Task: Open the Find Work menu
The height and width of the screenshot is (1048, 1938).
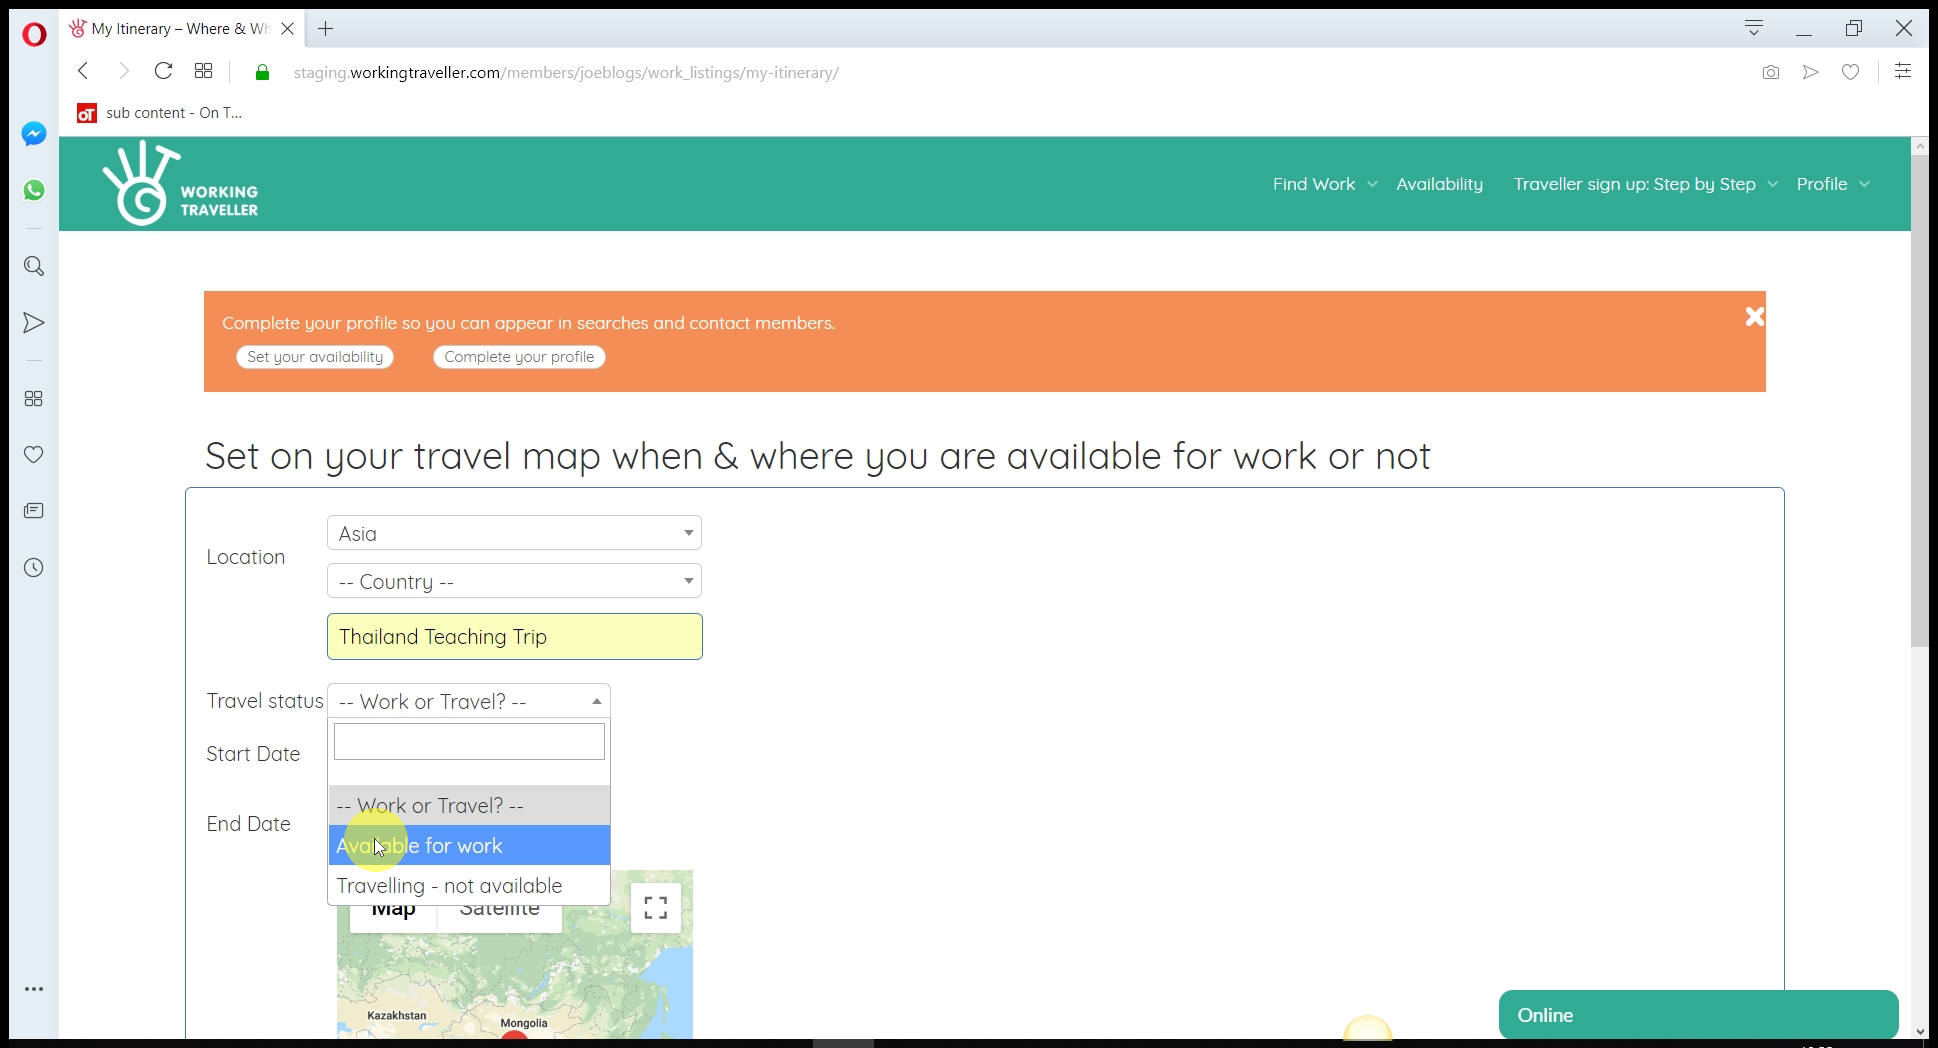Action: [1323, 184]
